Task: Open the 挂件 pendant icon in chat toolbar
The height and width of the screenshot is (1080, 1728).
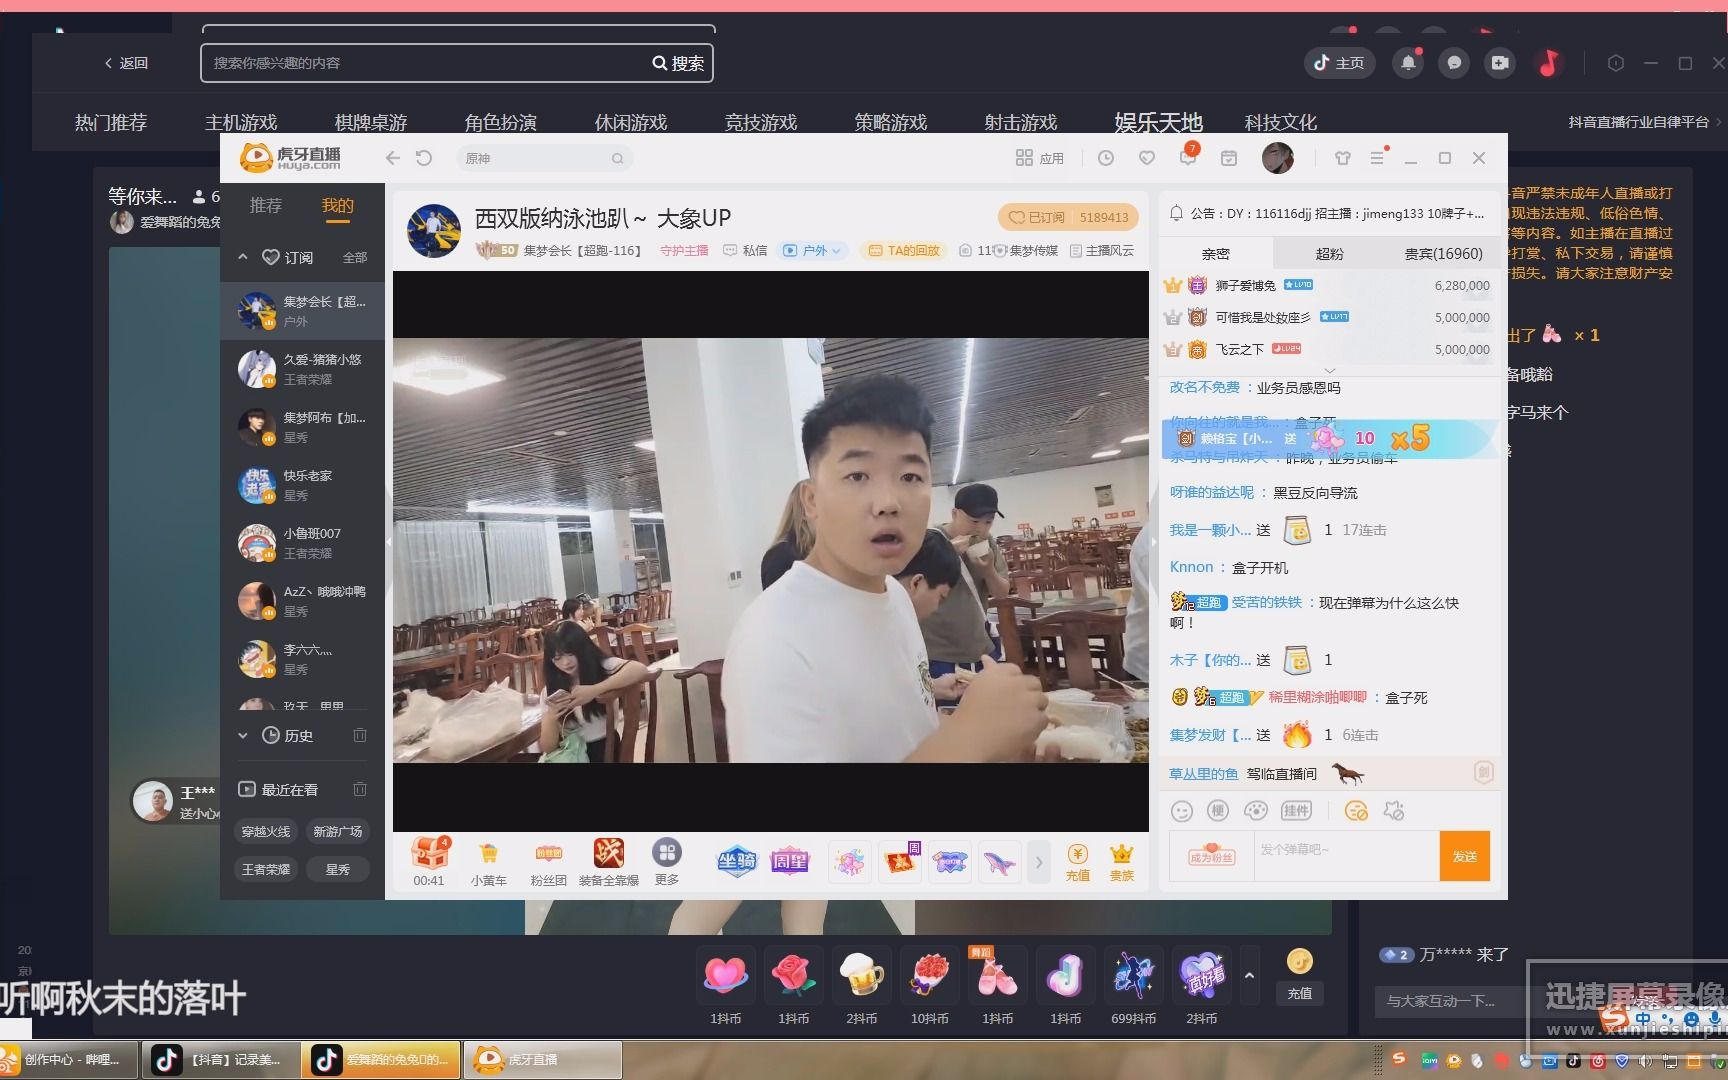Action: [x=1296, y=811]
